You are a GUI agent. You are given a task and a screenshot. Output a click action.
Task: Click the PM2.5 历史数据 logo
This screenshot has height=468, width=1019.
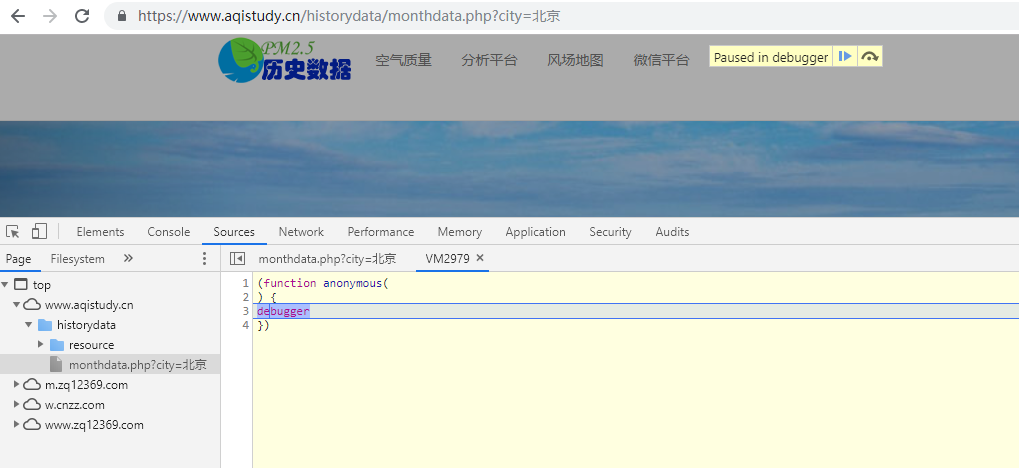285,60
